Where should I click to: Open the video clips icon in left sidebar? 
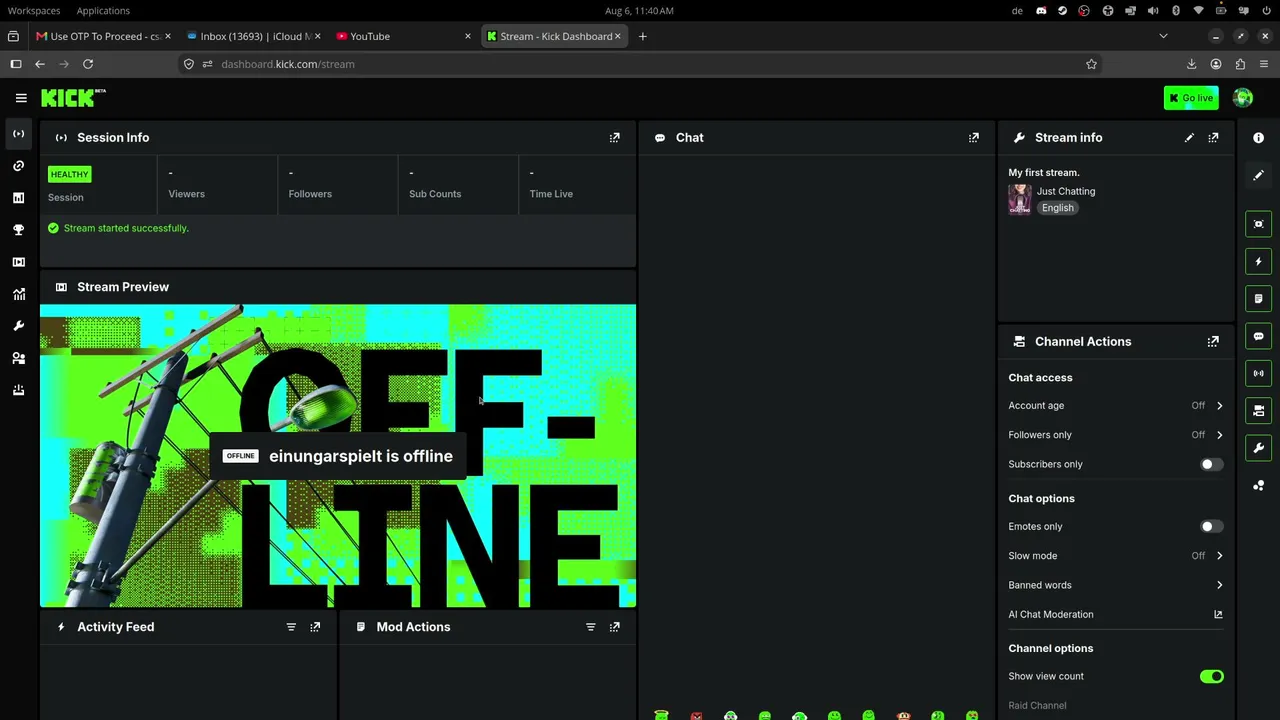tap(18, 262)
